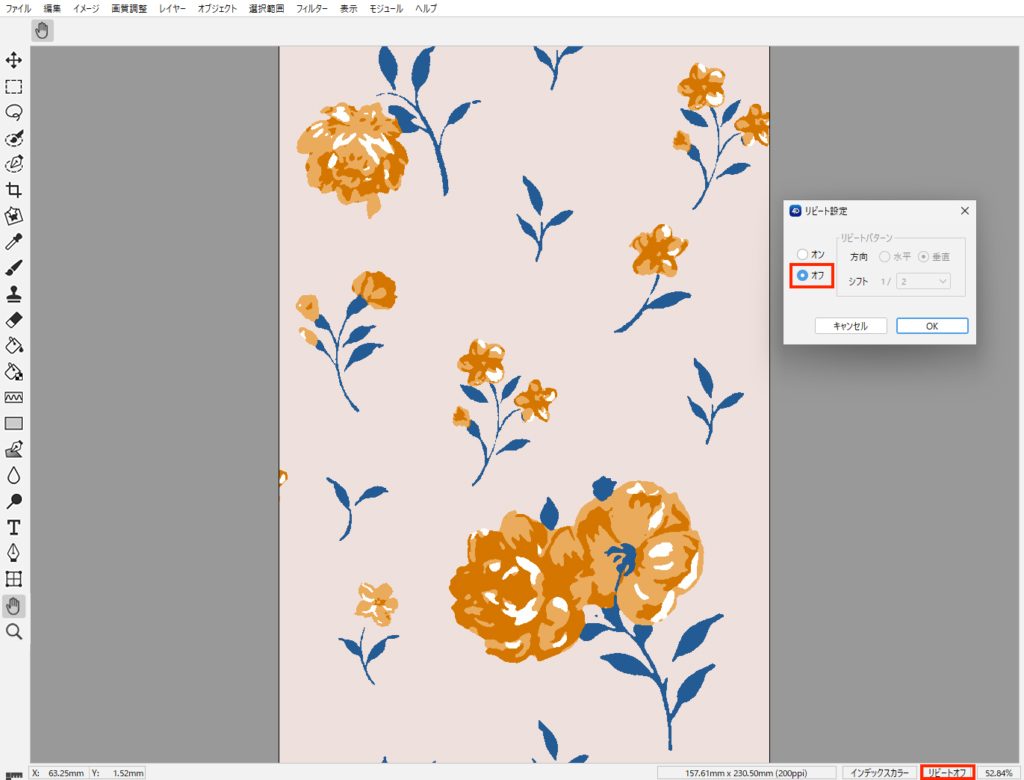The height and width of the screenshot is (780, 1024).
Task: Choose 水平 direction radio button
Action: tap(884, 257)
